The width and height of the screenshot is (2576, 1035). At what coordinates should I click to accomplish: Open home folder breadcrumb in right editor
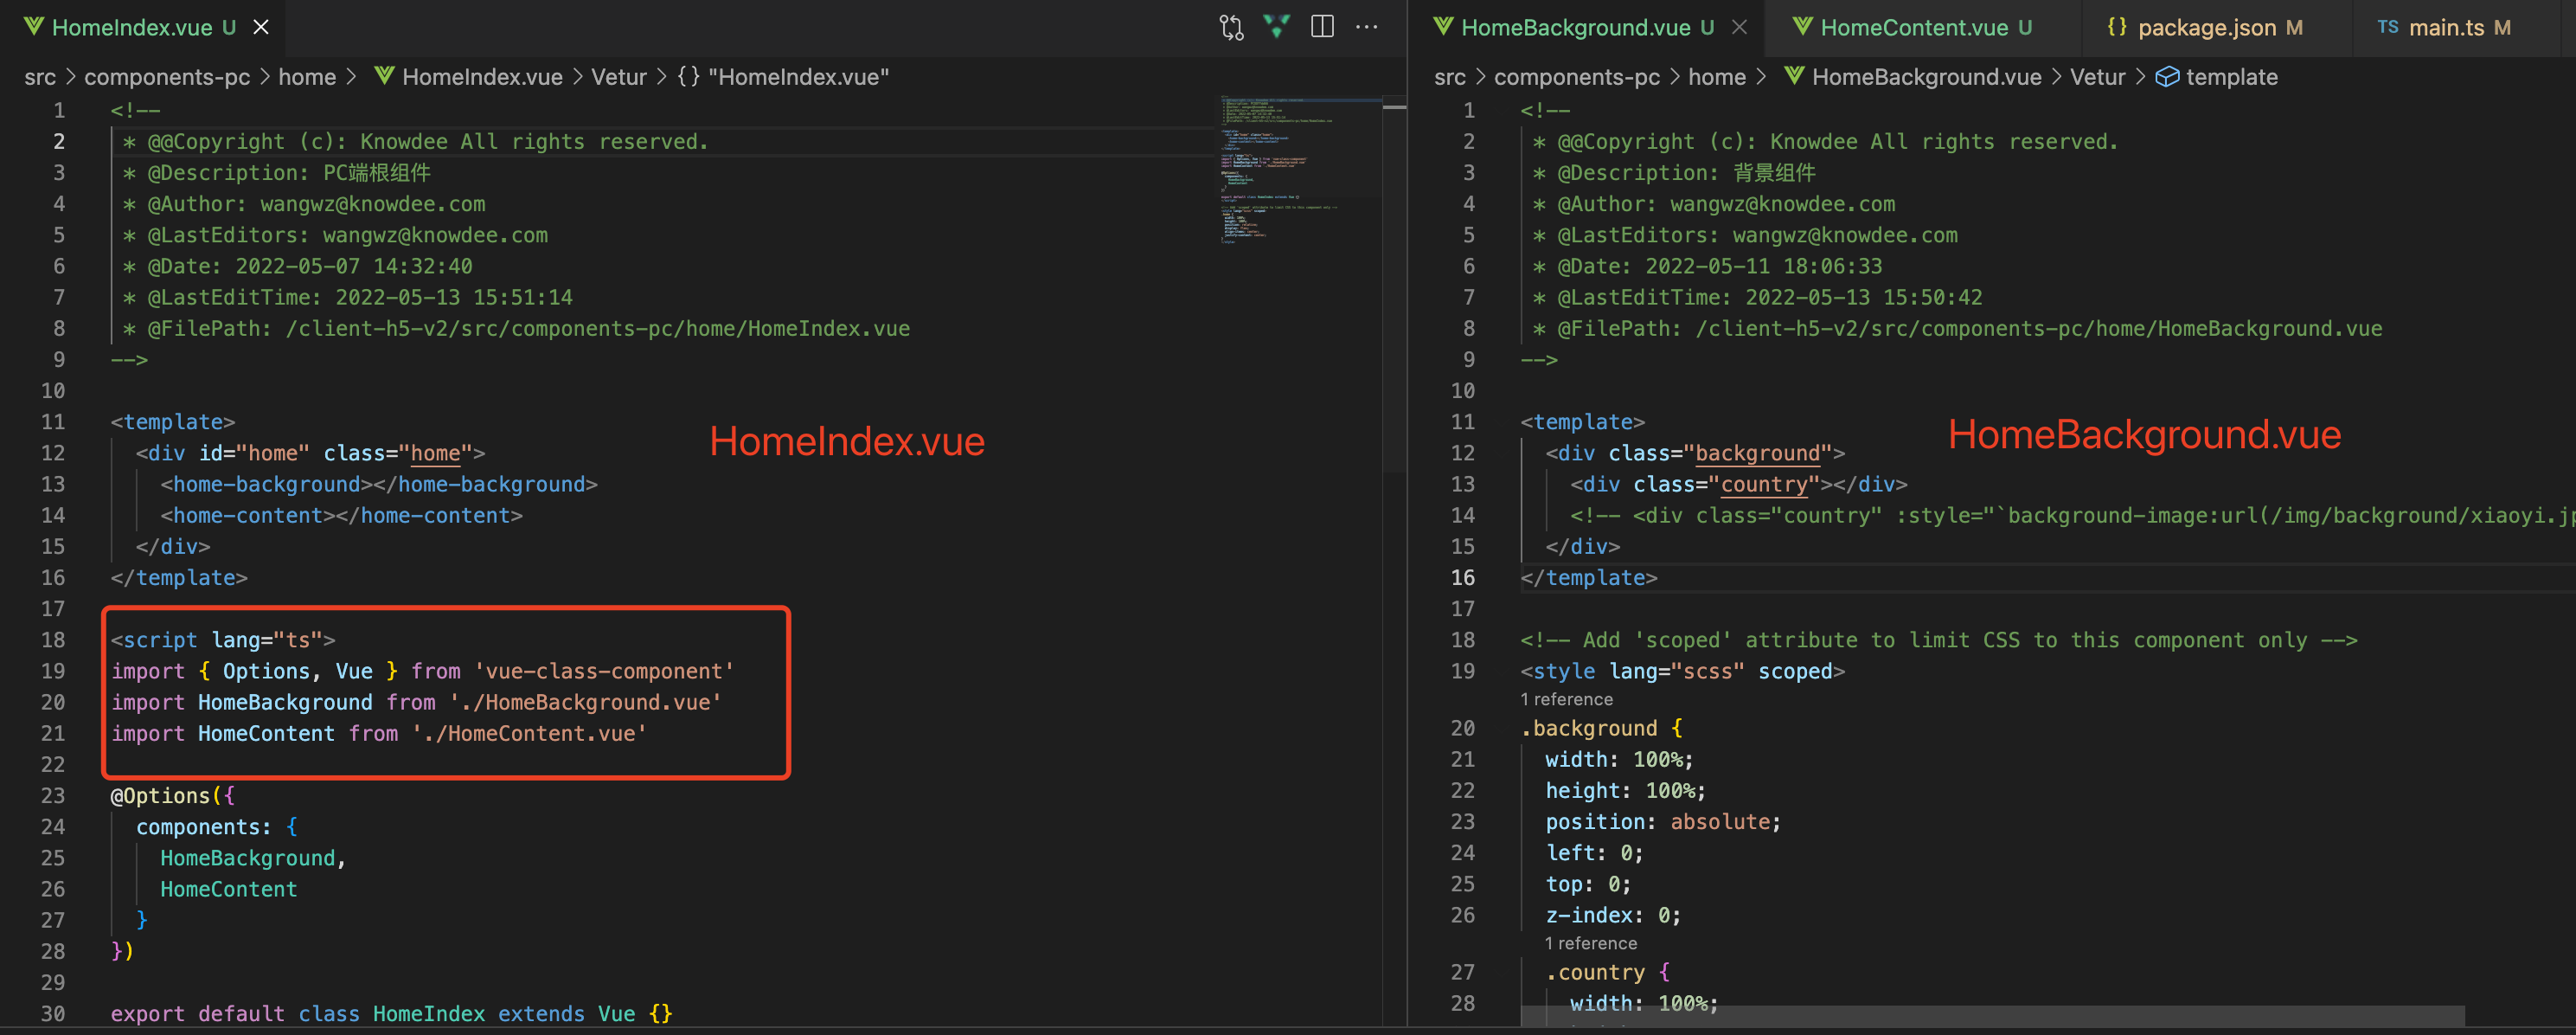[x=1716, y=77]
